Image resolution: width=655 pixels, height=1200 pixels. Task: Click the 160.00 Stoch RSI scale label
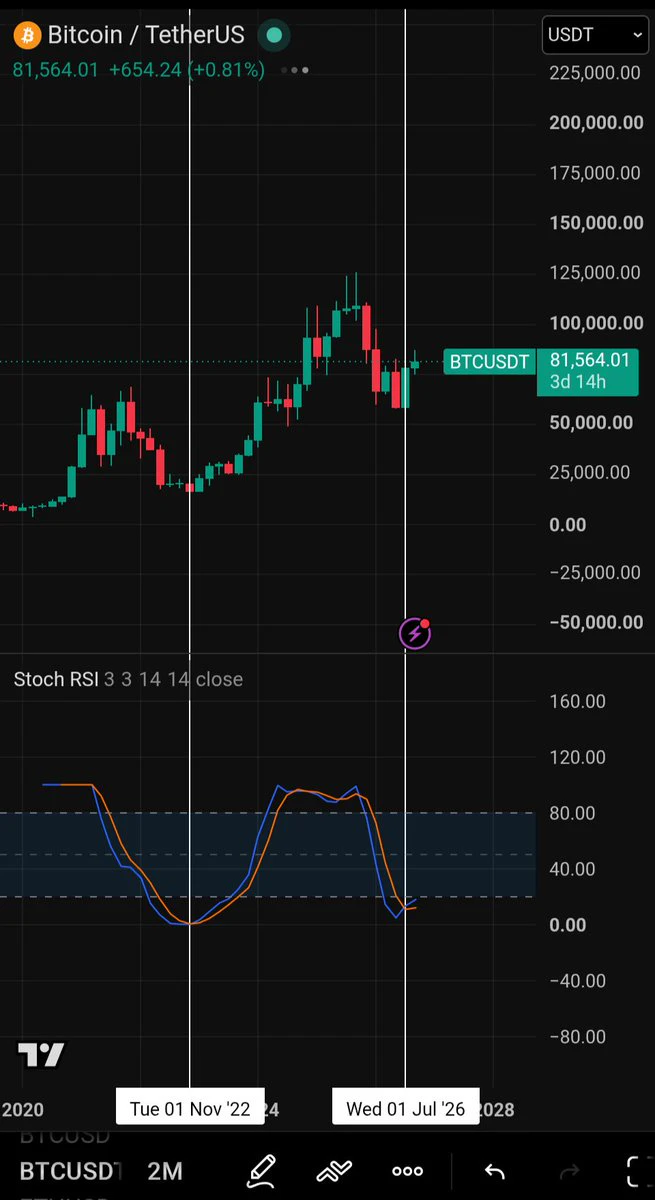(x=577, y=701)
